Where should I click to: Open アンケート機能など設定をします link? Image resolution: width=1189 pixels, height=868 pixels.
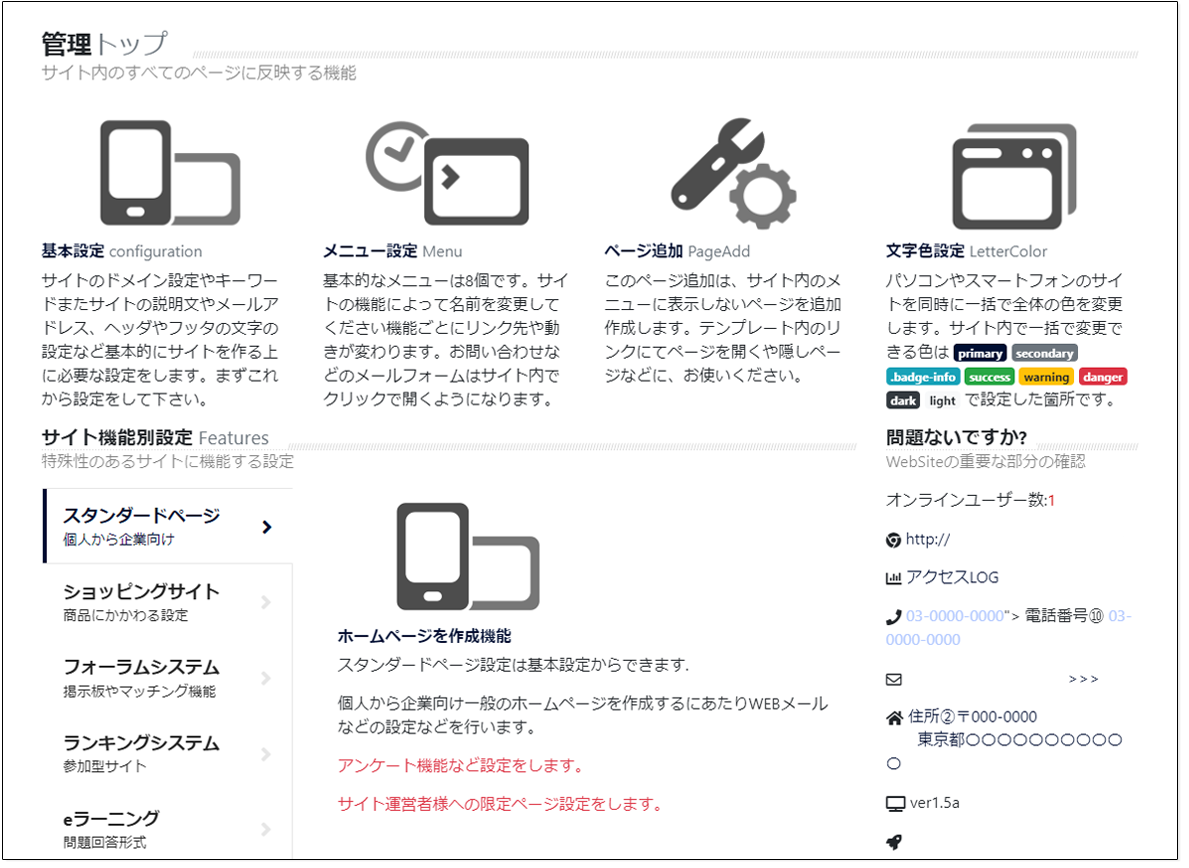click(x=460, y=765)
